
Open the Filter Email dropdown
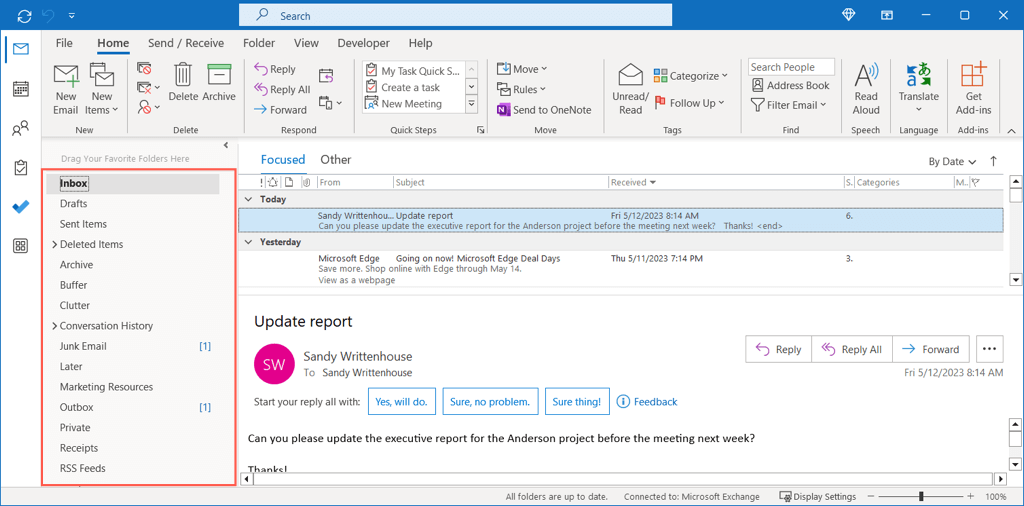tap(790, 104)
